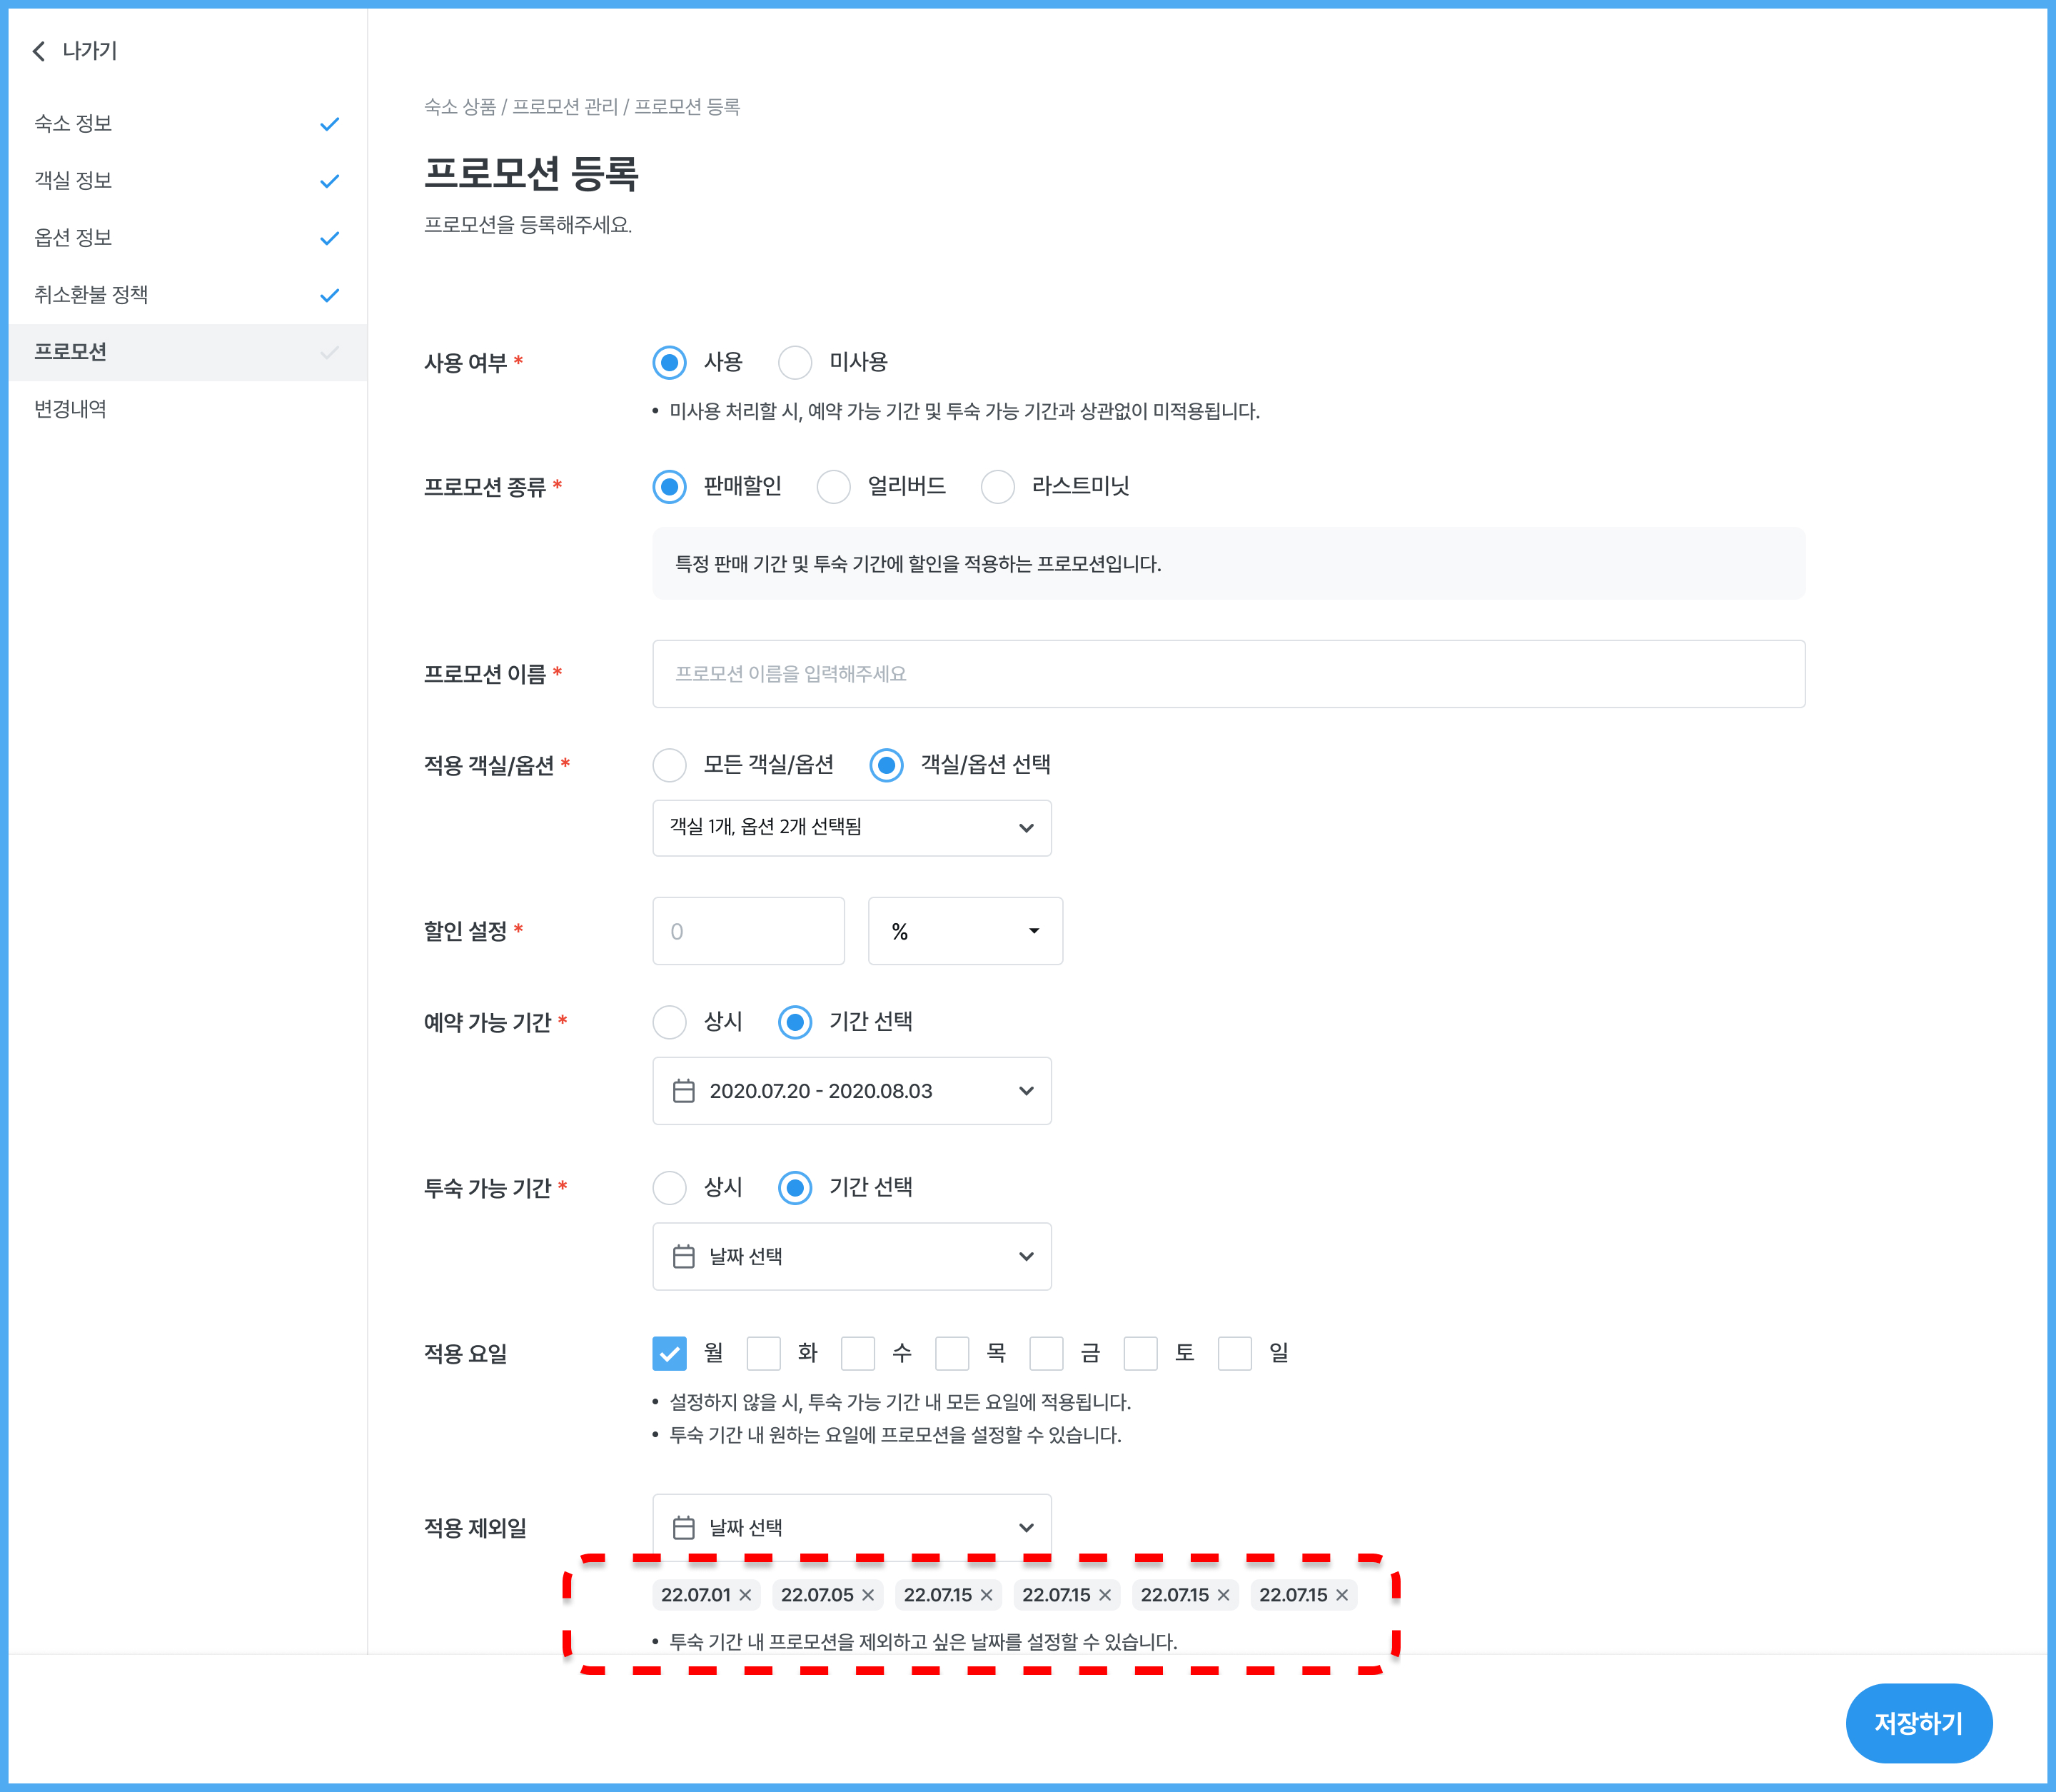Click the 프로모션 이름 input field

(x=1228, y=674)
